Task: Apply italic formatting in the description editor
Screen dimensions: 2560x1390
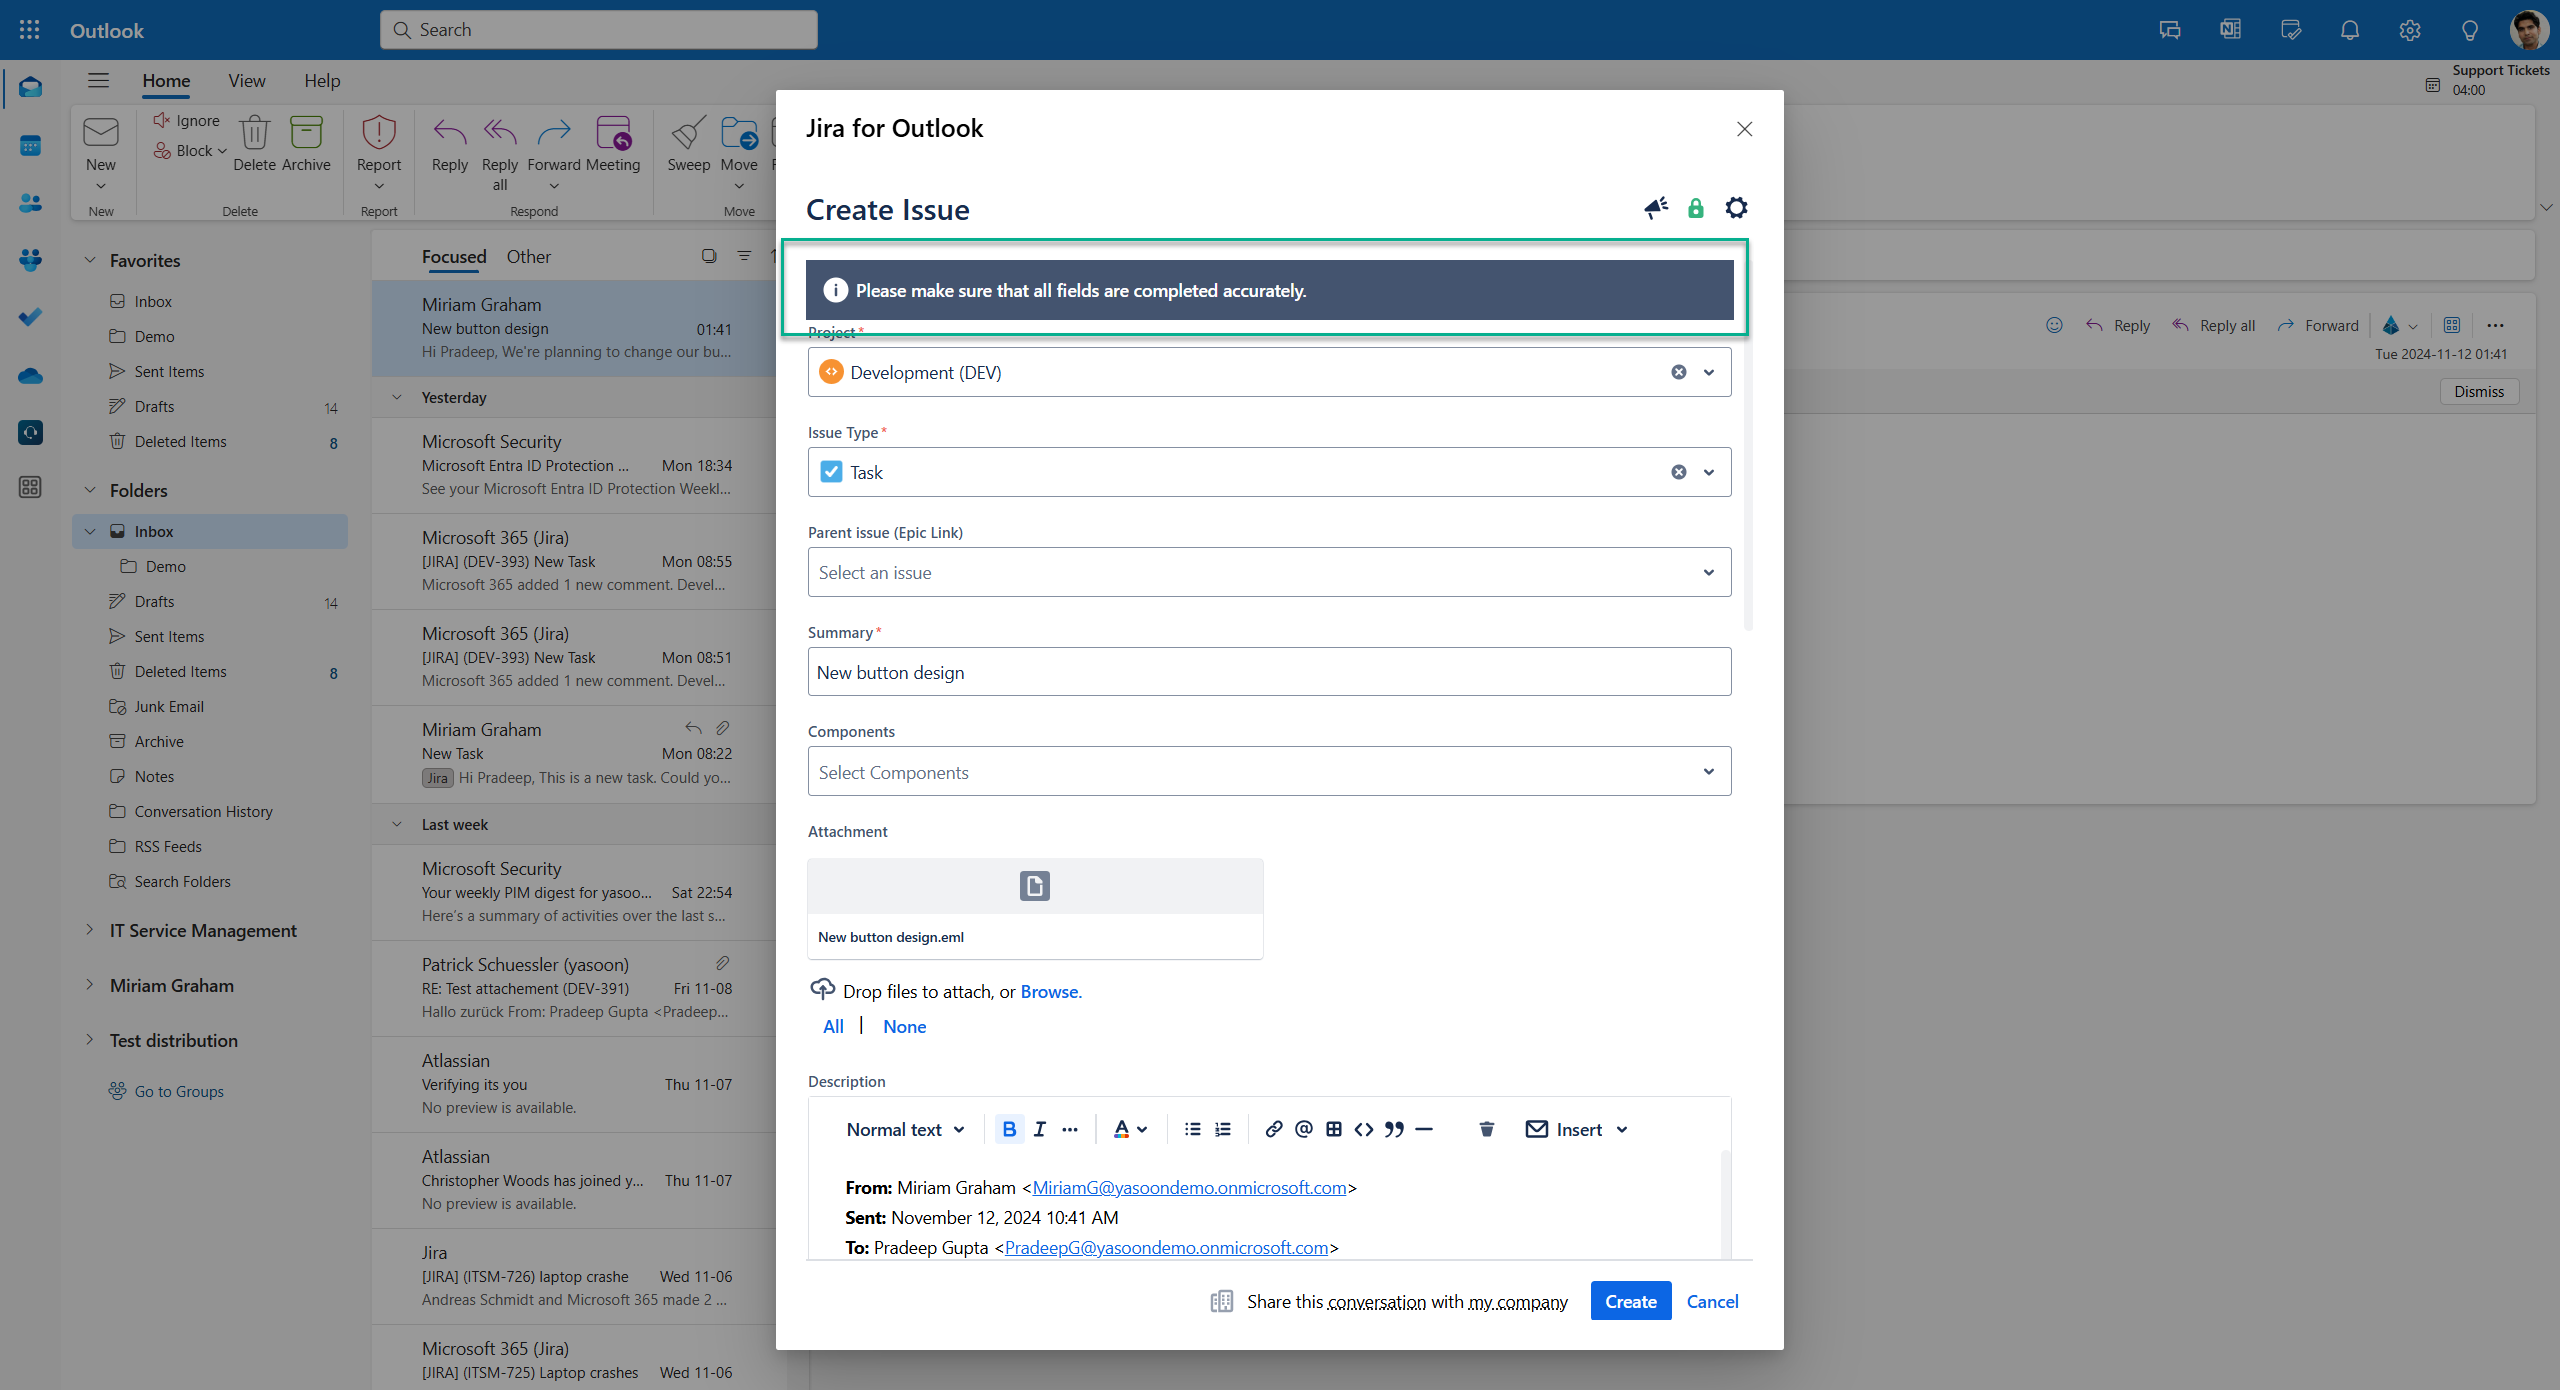Action: (1039, 1128)
